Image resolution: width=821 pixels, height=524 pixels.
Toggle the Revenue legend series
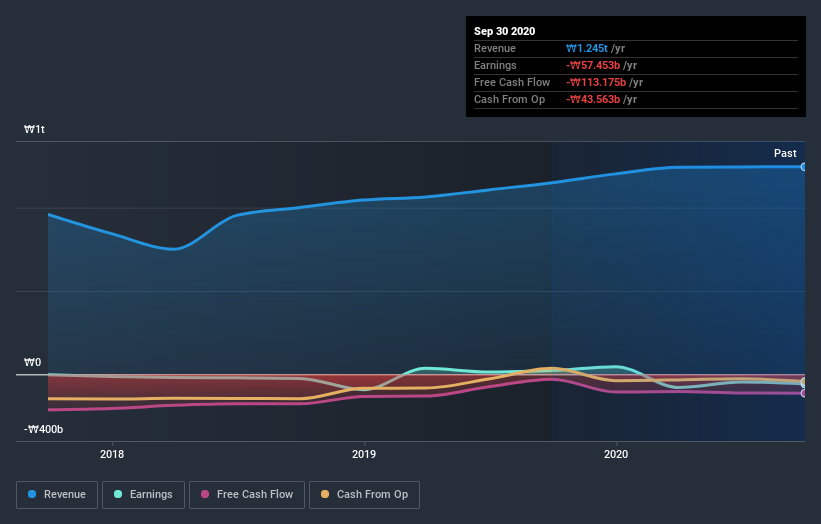(x=57, y=495)
